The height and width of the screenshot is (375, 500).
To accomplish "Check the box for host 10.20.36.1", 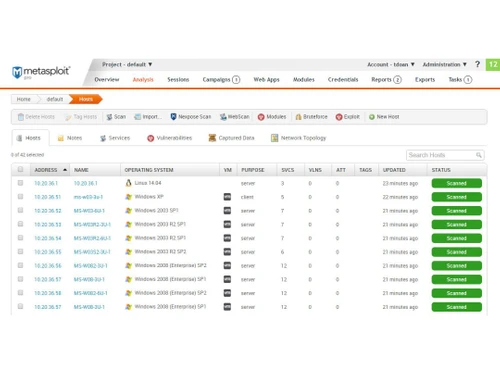I will point(20,183).
